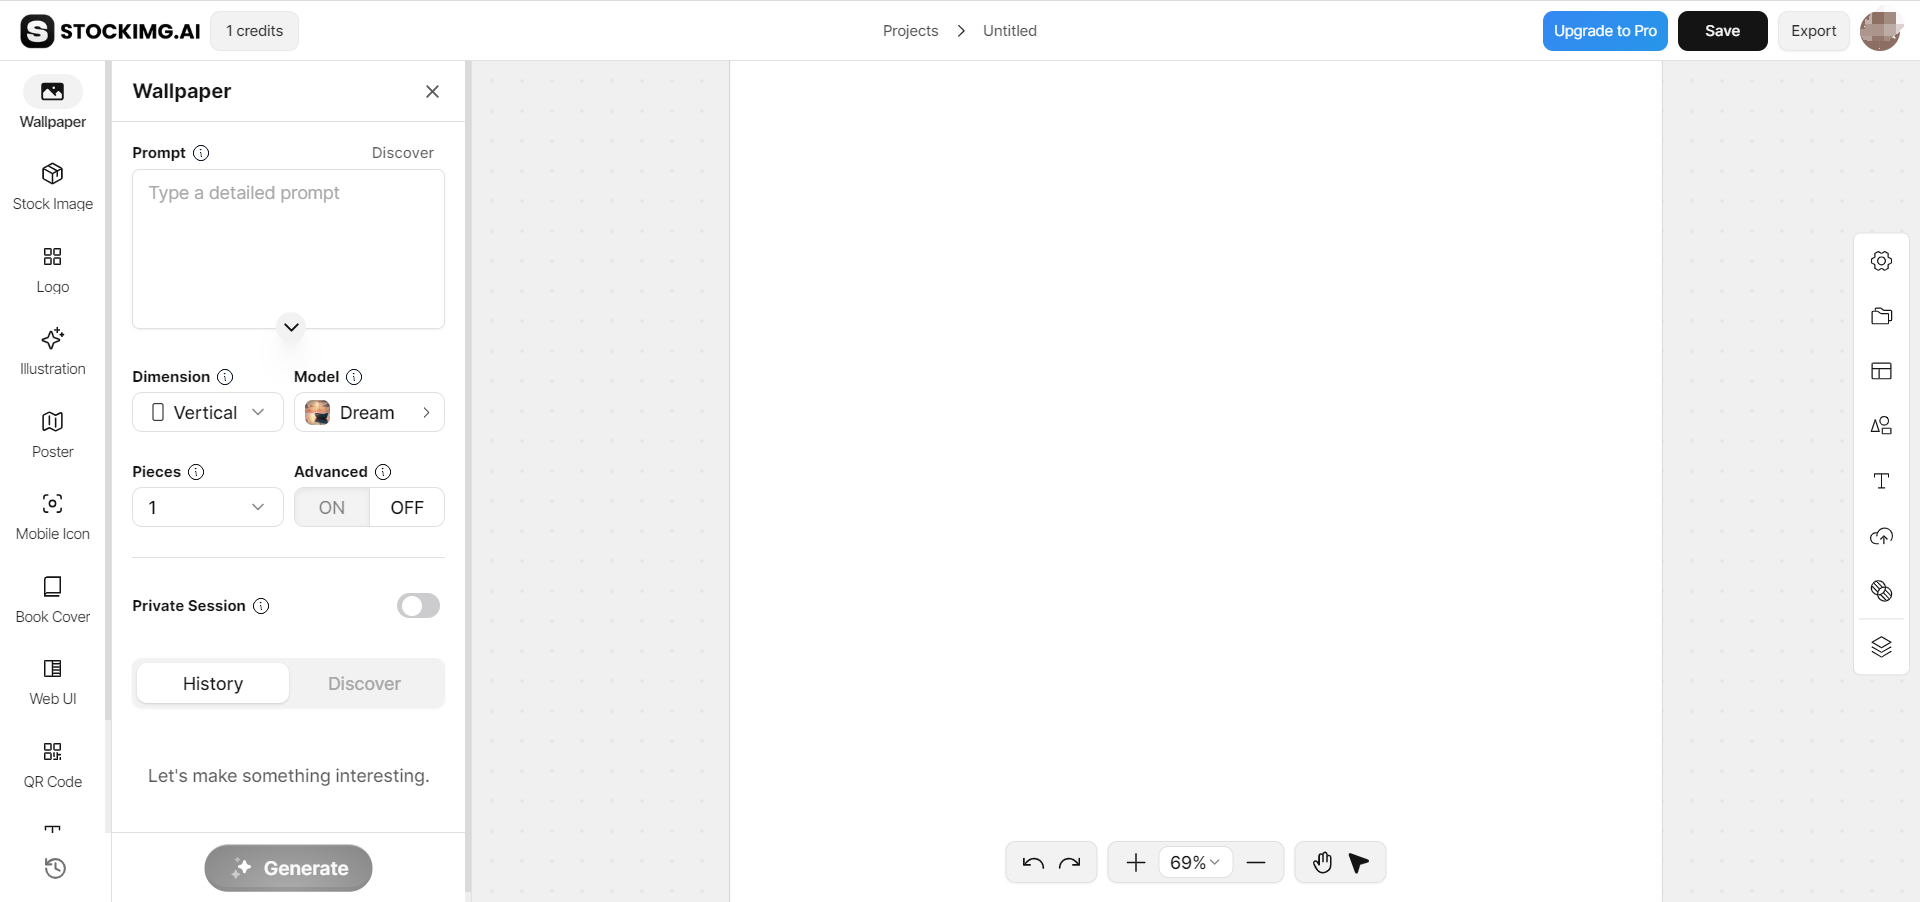Viewport: 1920px width, 902px height.
Task: Turn Advanced settings ON
Action: pos(332,508)
